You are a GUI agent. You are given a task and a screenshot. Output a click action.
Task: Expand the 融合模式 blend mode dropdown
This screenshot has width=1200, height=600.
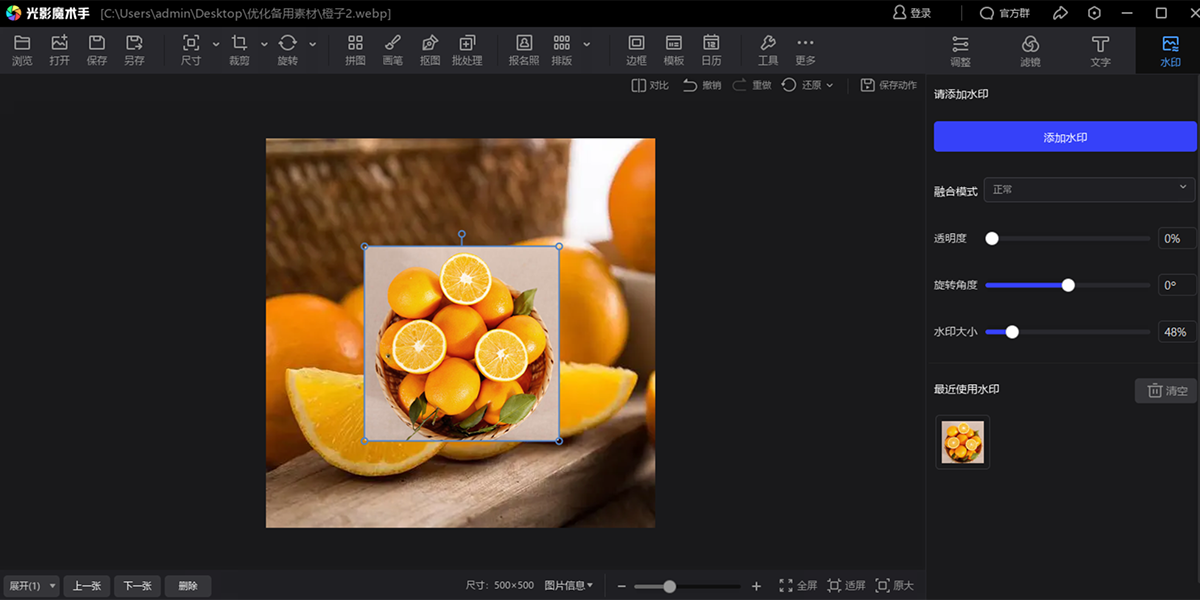click(x=1090, y=189)
